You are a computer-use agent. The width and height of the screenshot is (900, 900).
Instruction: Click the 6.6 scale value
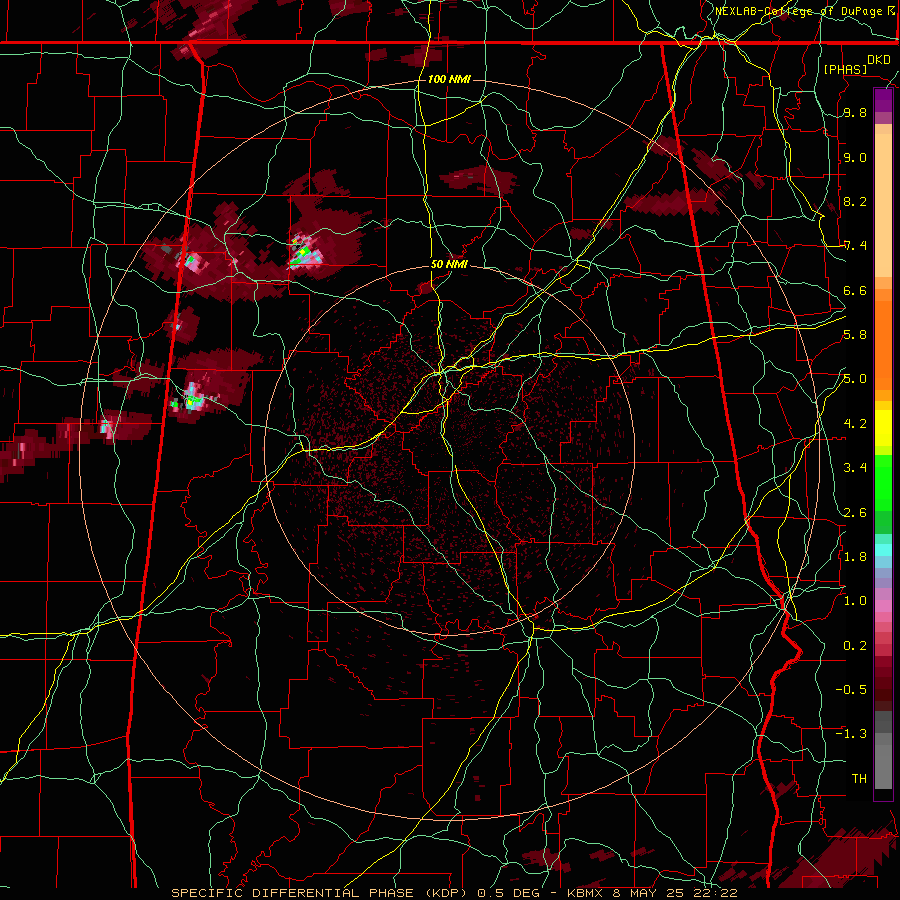[855, 290]
